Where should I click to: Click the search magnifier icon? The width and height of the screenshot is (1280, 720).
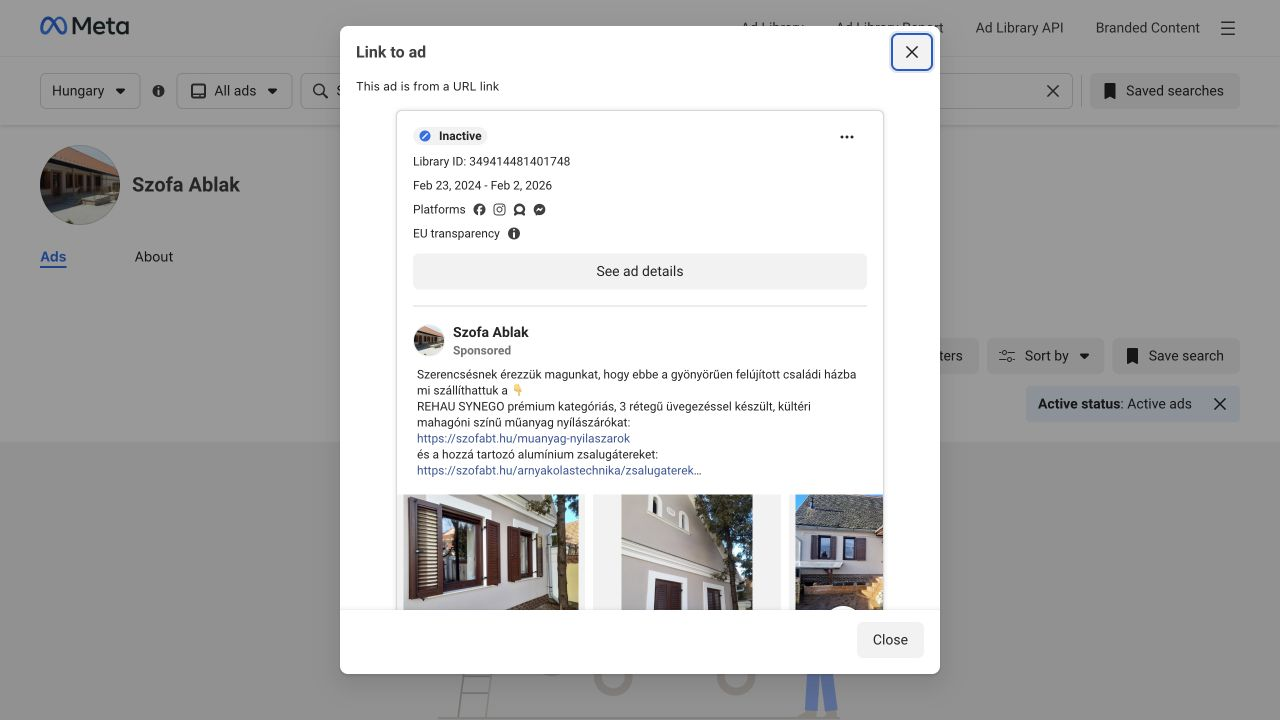(320, 91)
